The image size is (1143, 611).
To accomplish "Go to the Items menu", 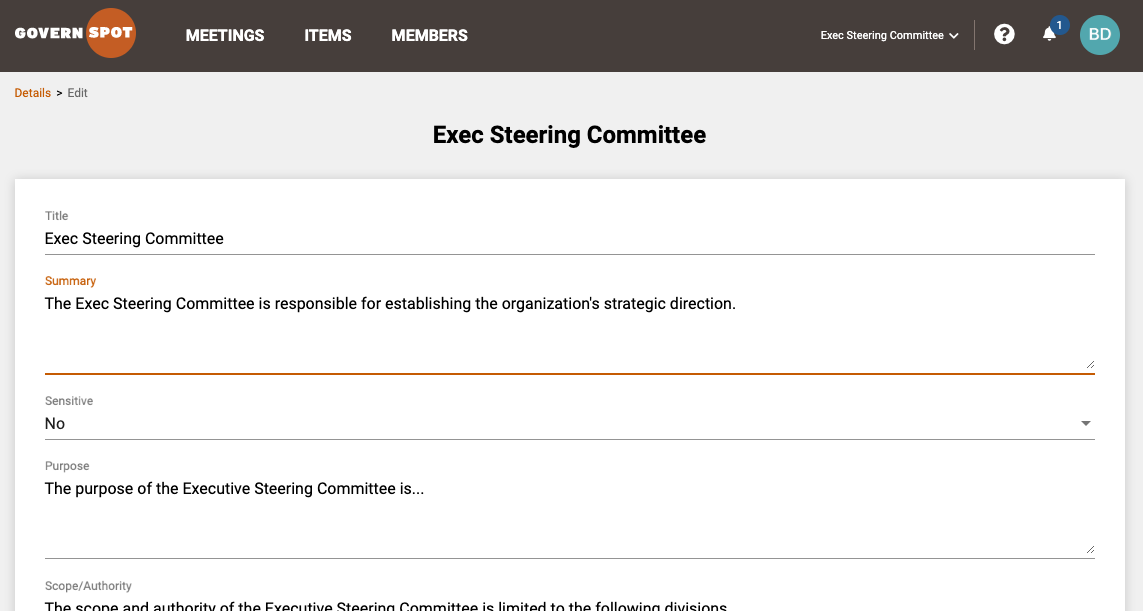I will point(327,35).
